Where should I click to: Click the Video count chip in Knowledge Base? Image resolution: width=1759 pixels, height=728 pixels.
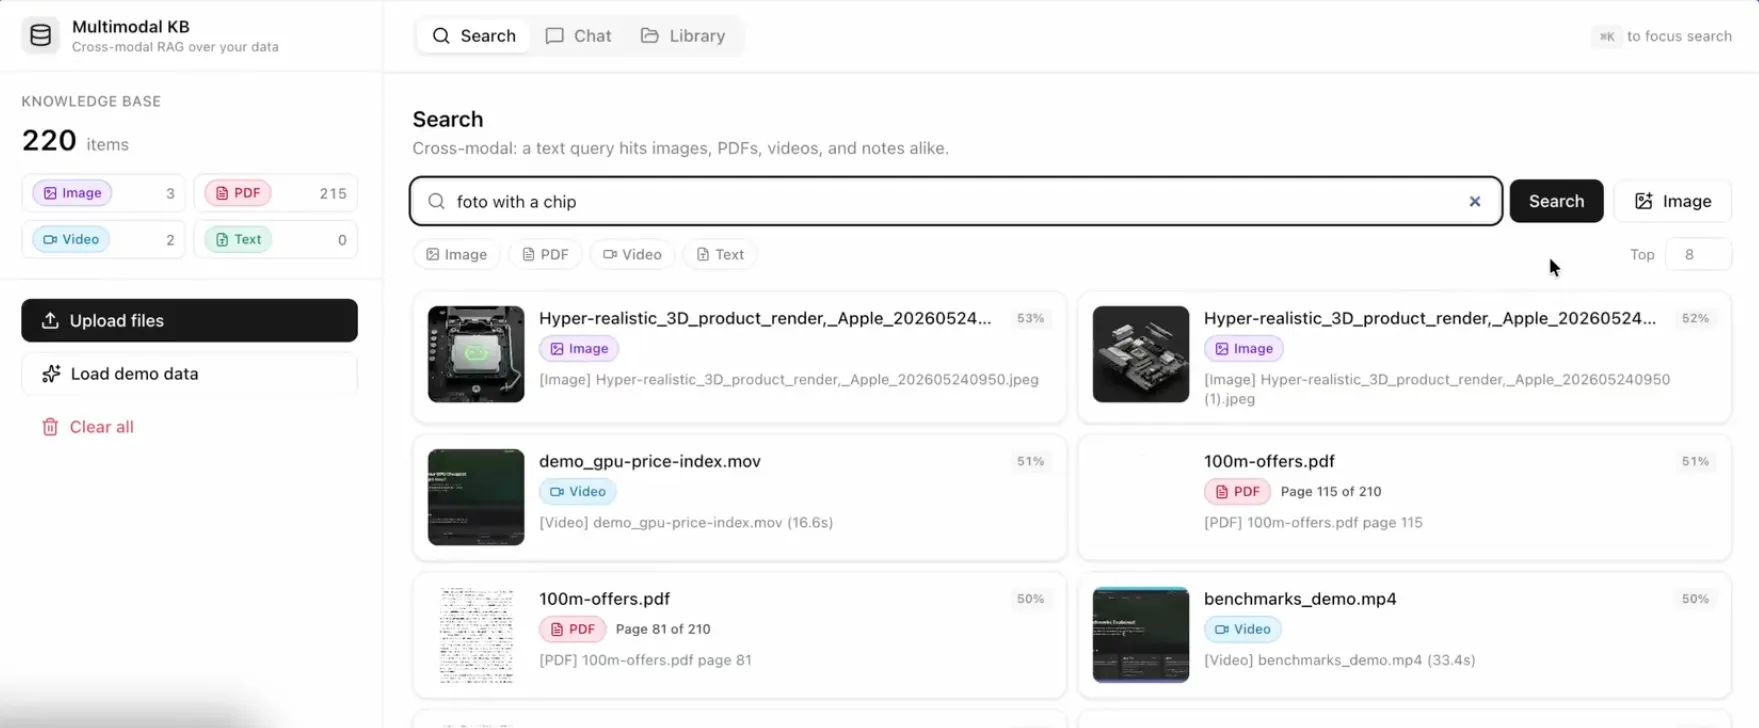tap(103, 239)
